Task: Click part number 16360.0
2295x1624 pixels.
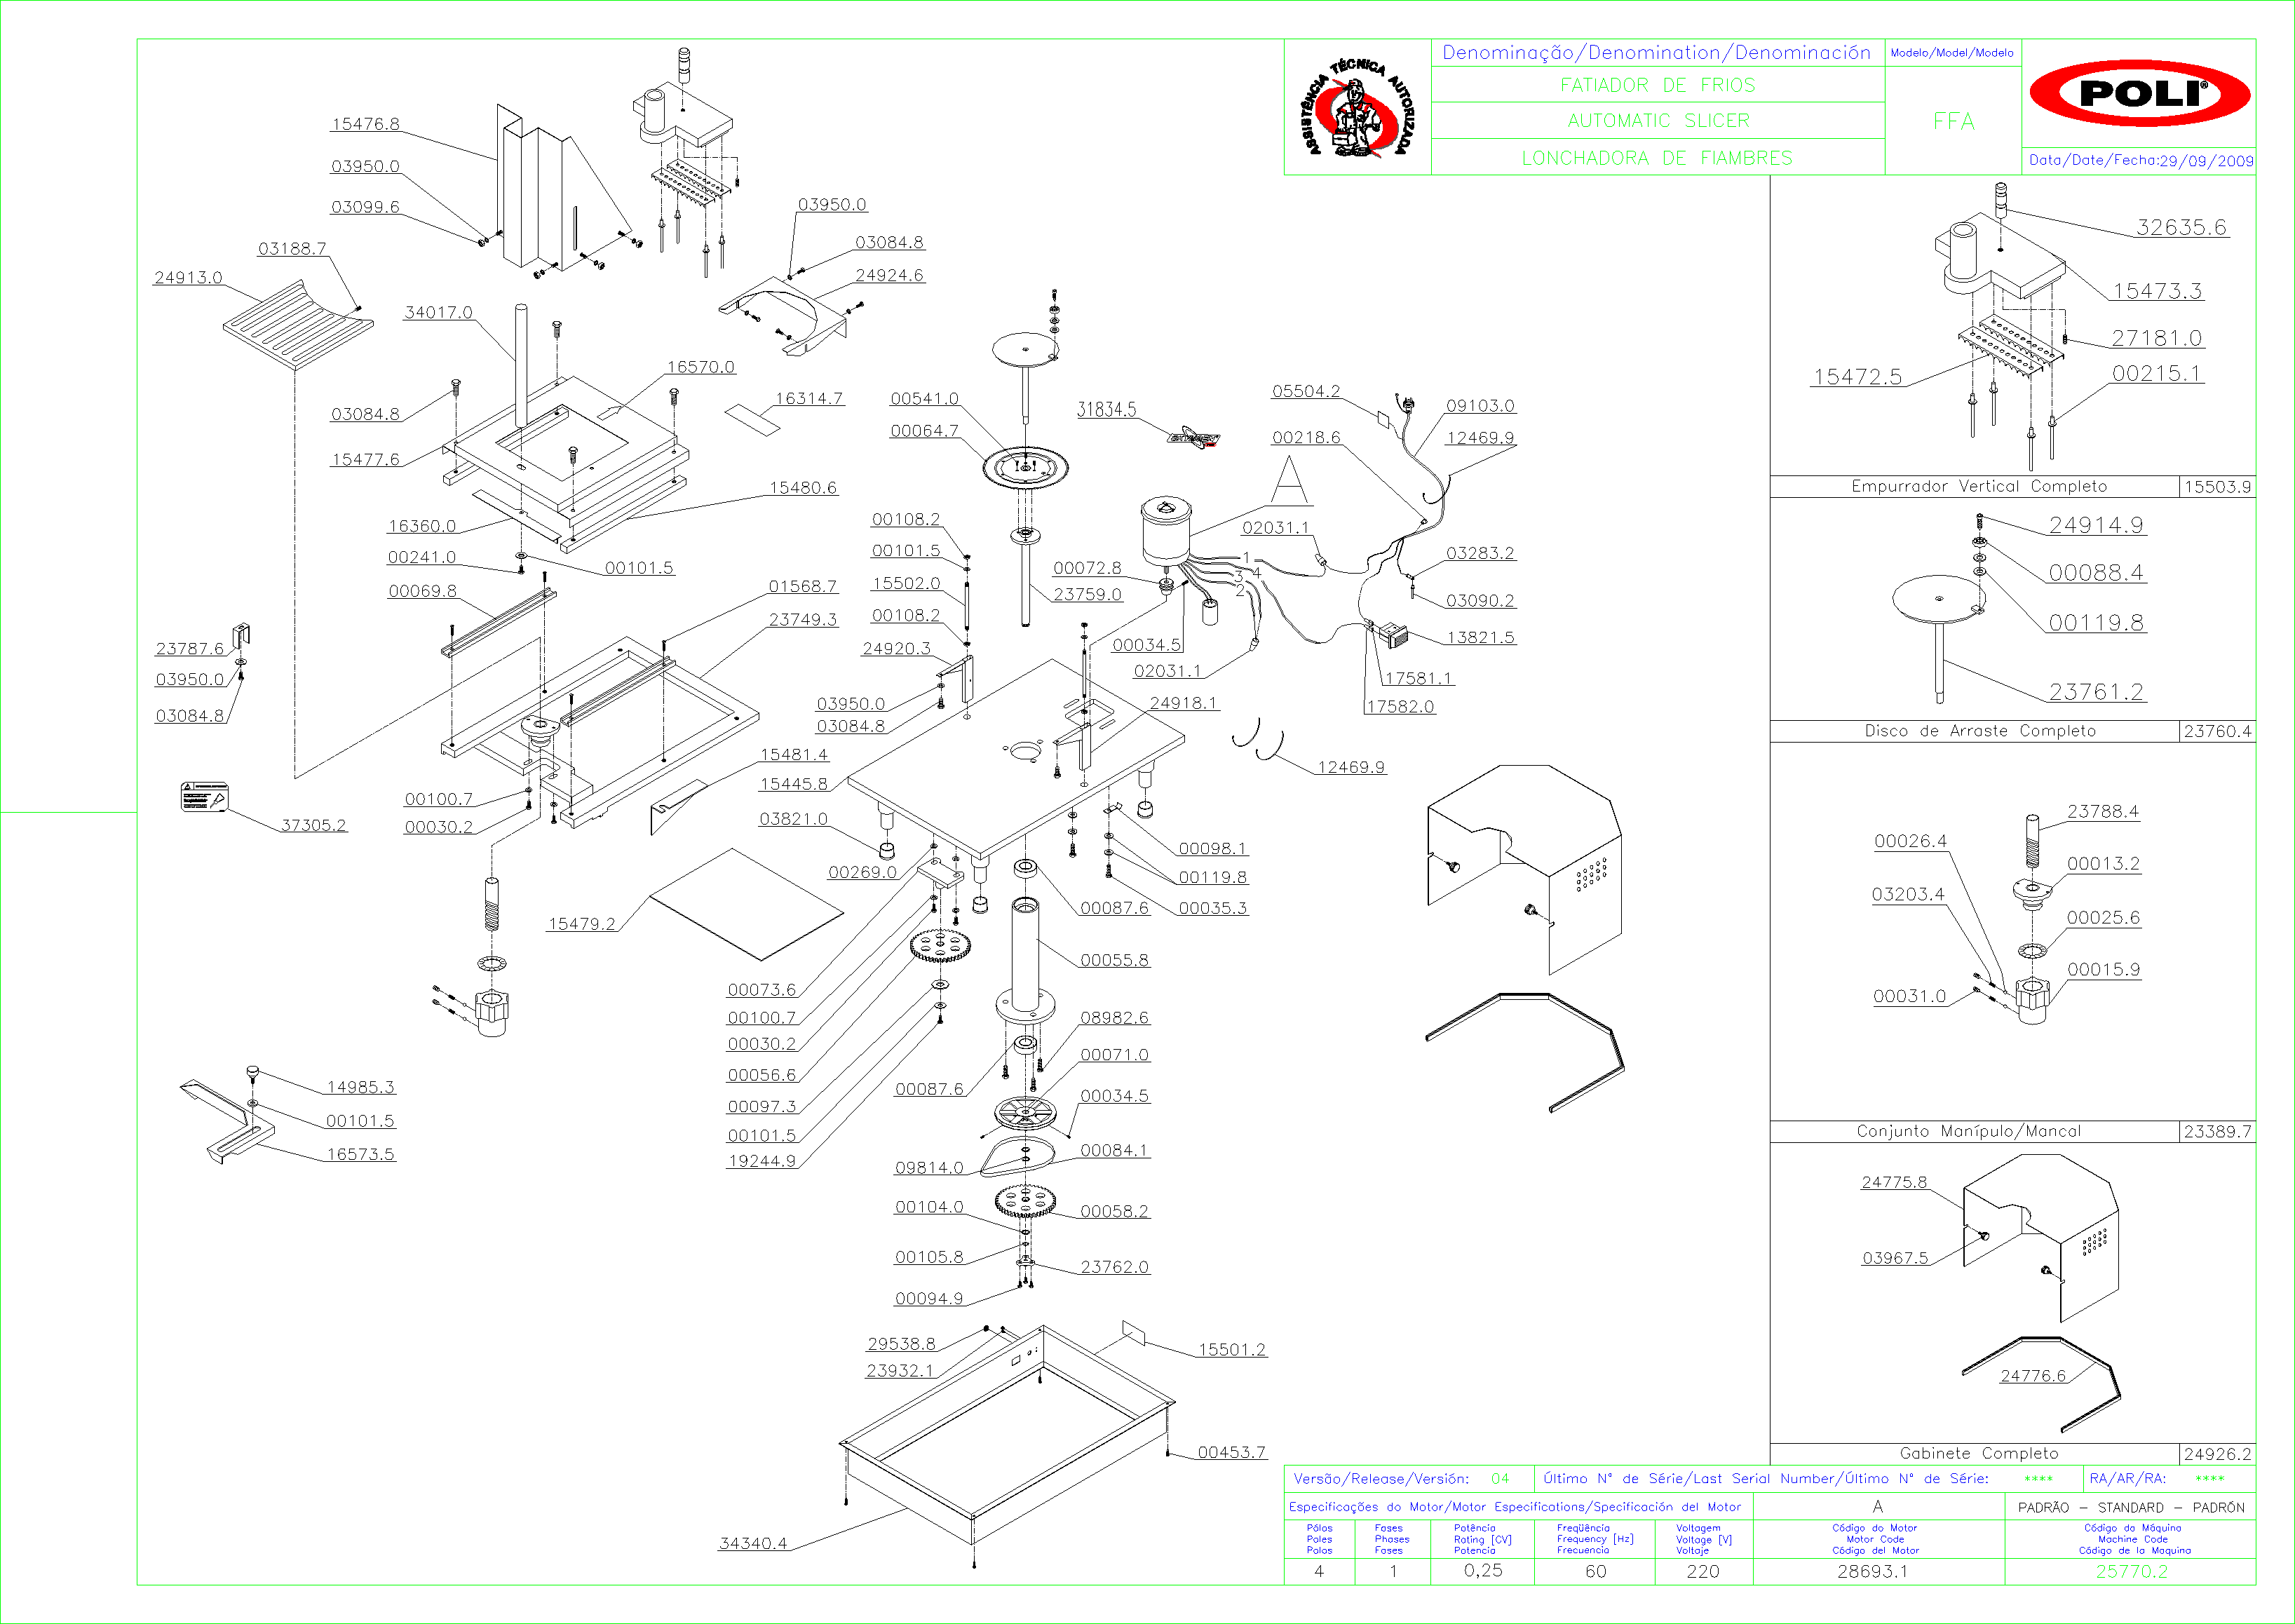Action: (x=422, y=526)
